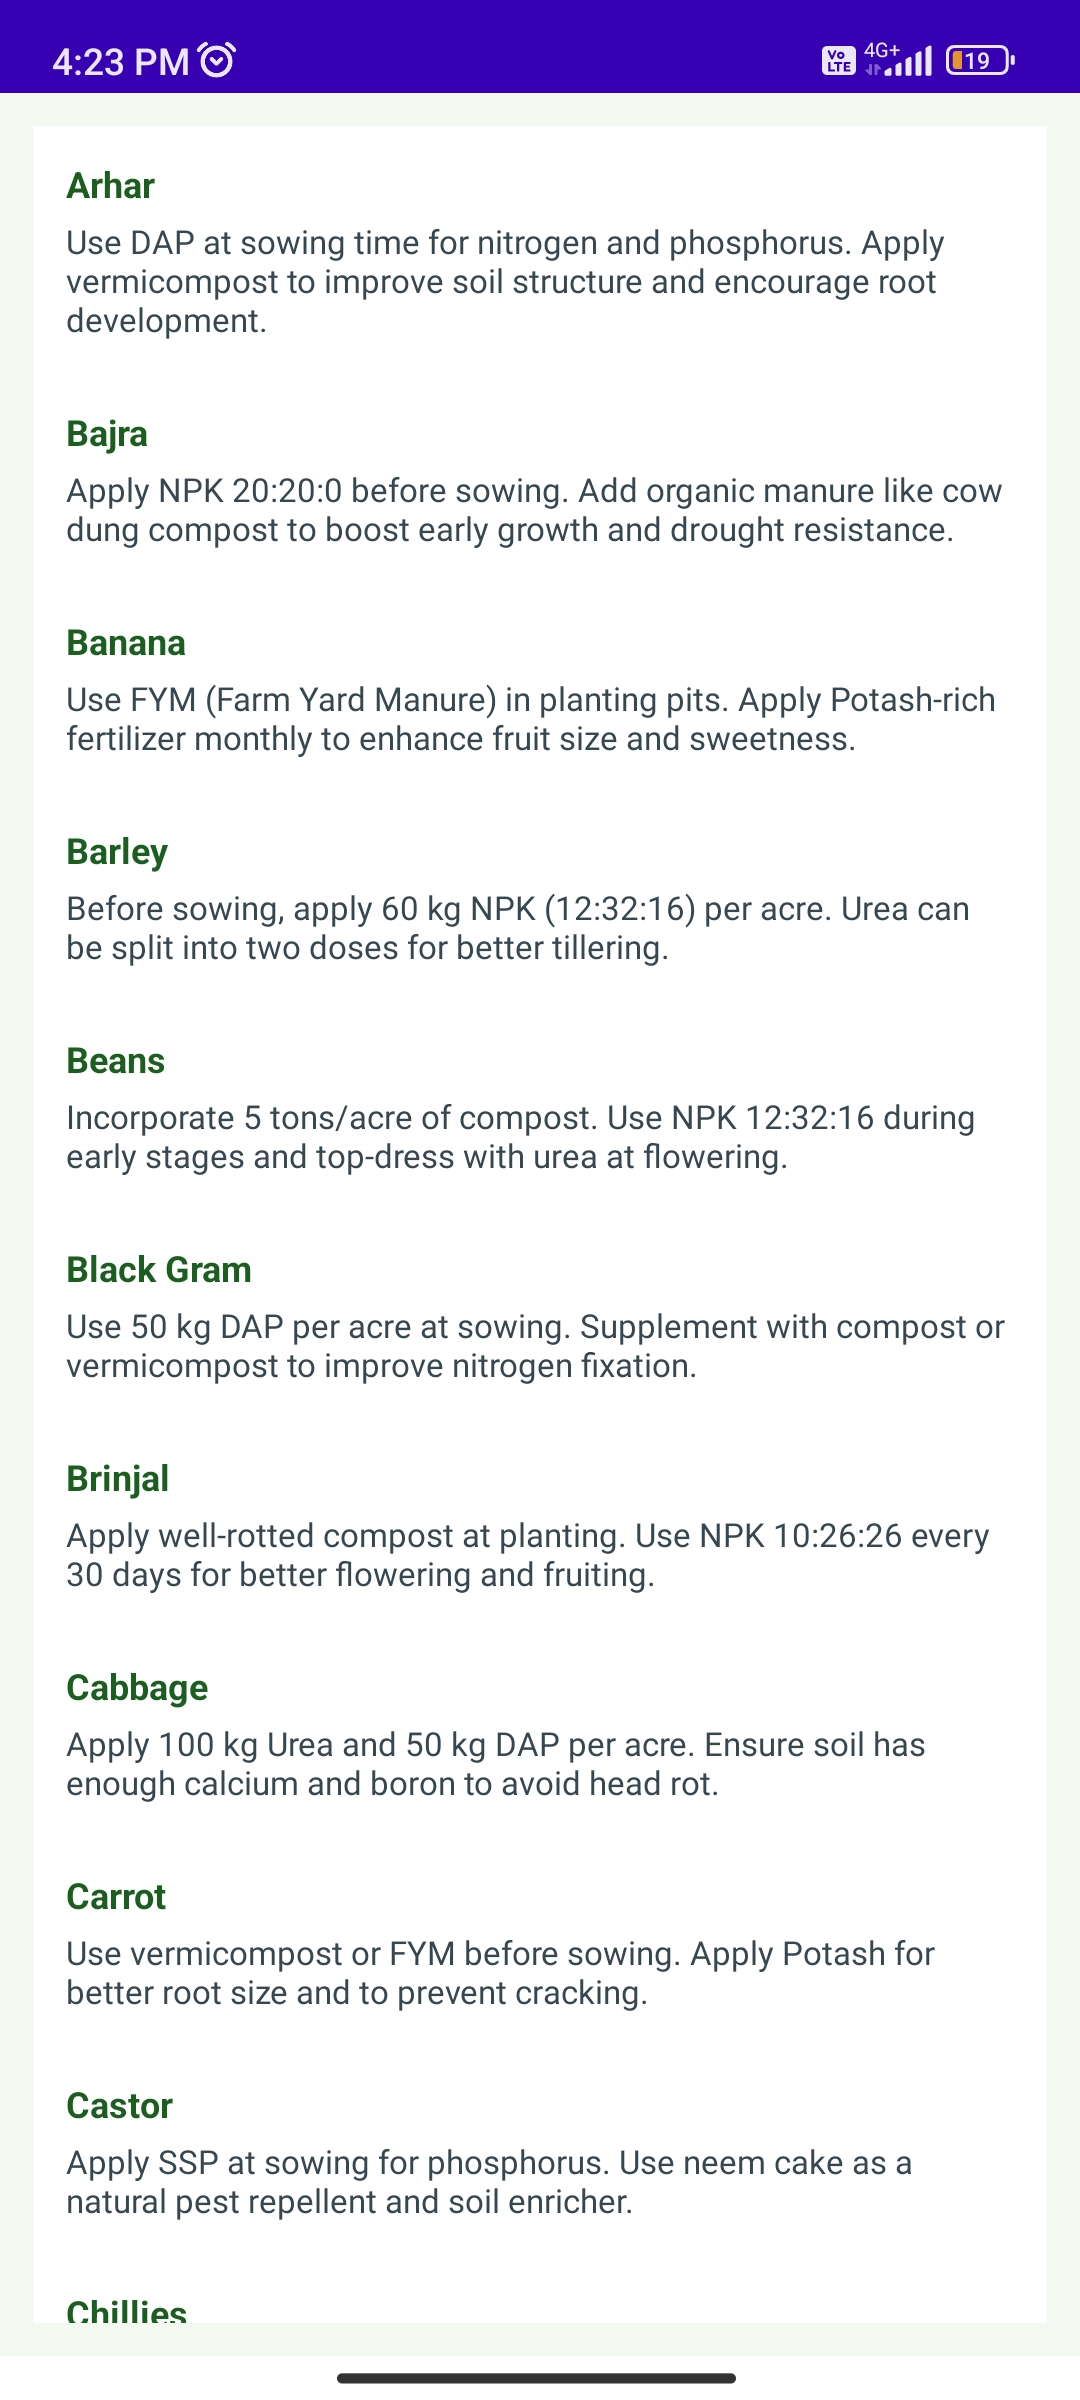
Task: Tap the Banana FYM description text
Action: tap(531, 719)
